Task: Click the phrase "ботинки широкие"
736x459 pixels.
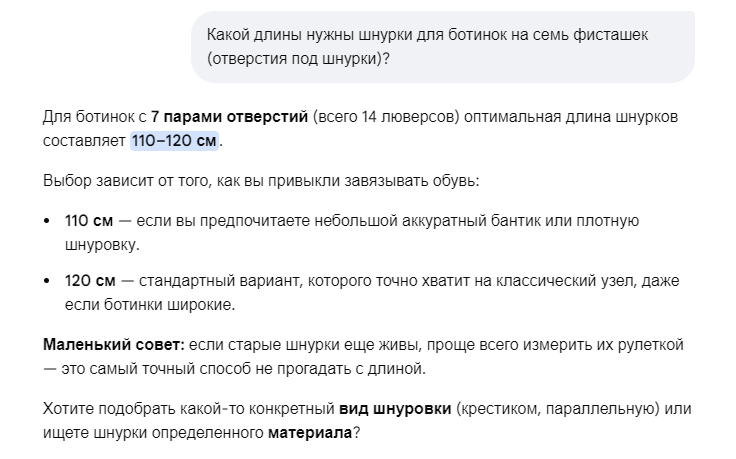Action: tap(168, 305)
